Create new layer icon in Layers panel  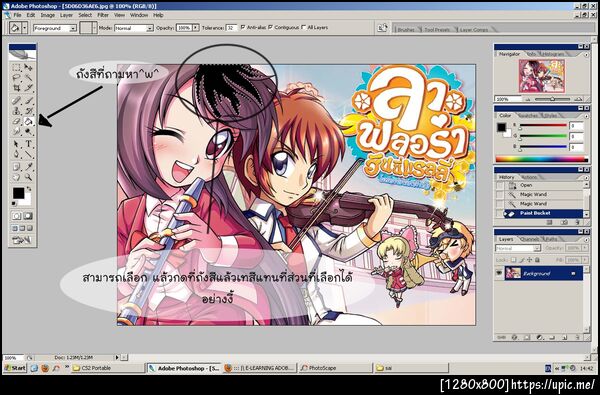565,338
